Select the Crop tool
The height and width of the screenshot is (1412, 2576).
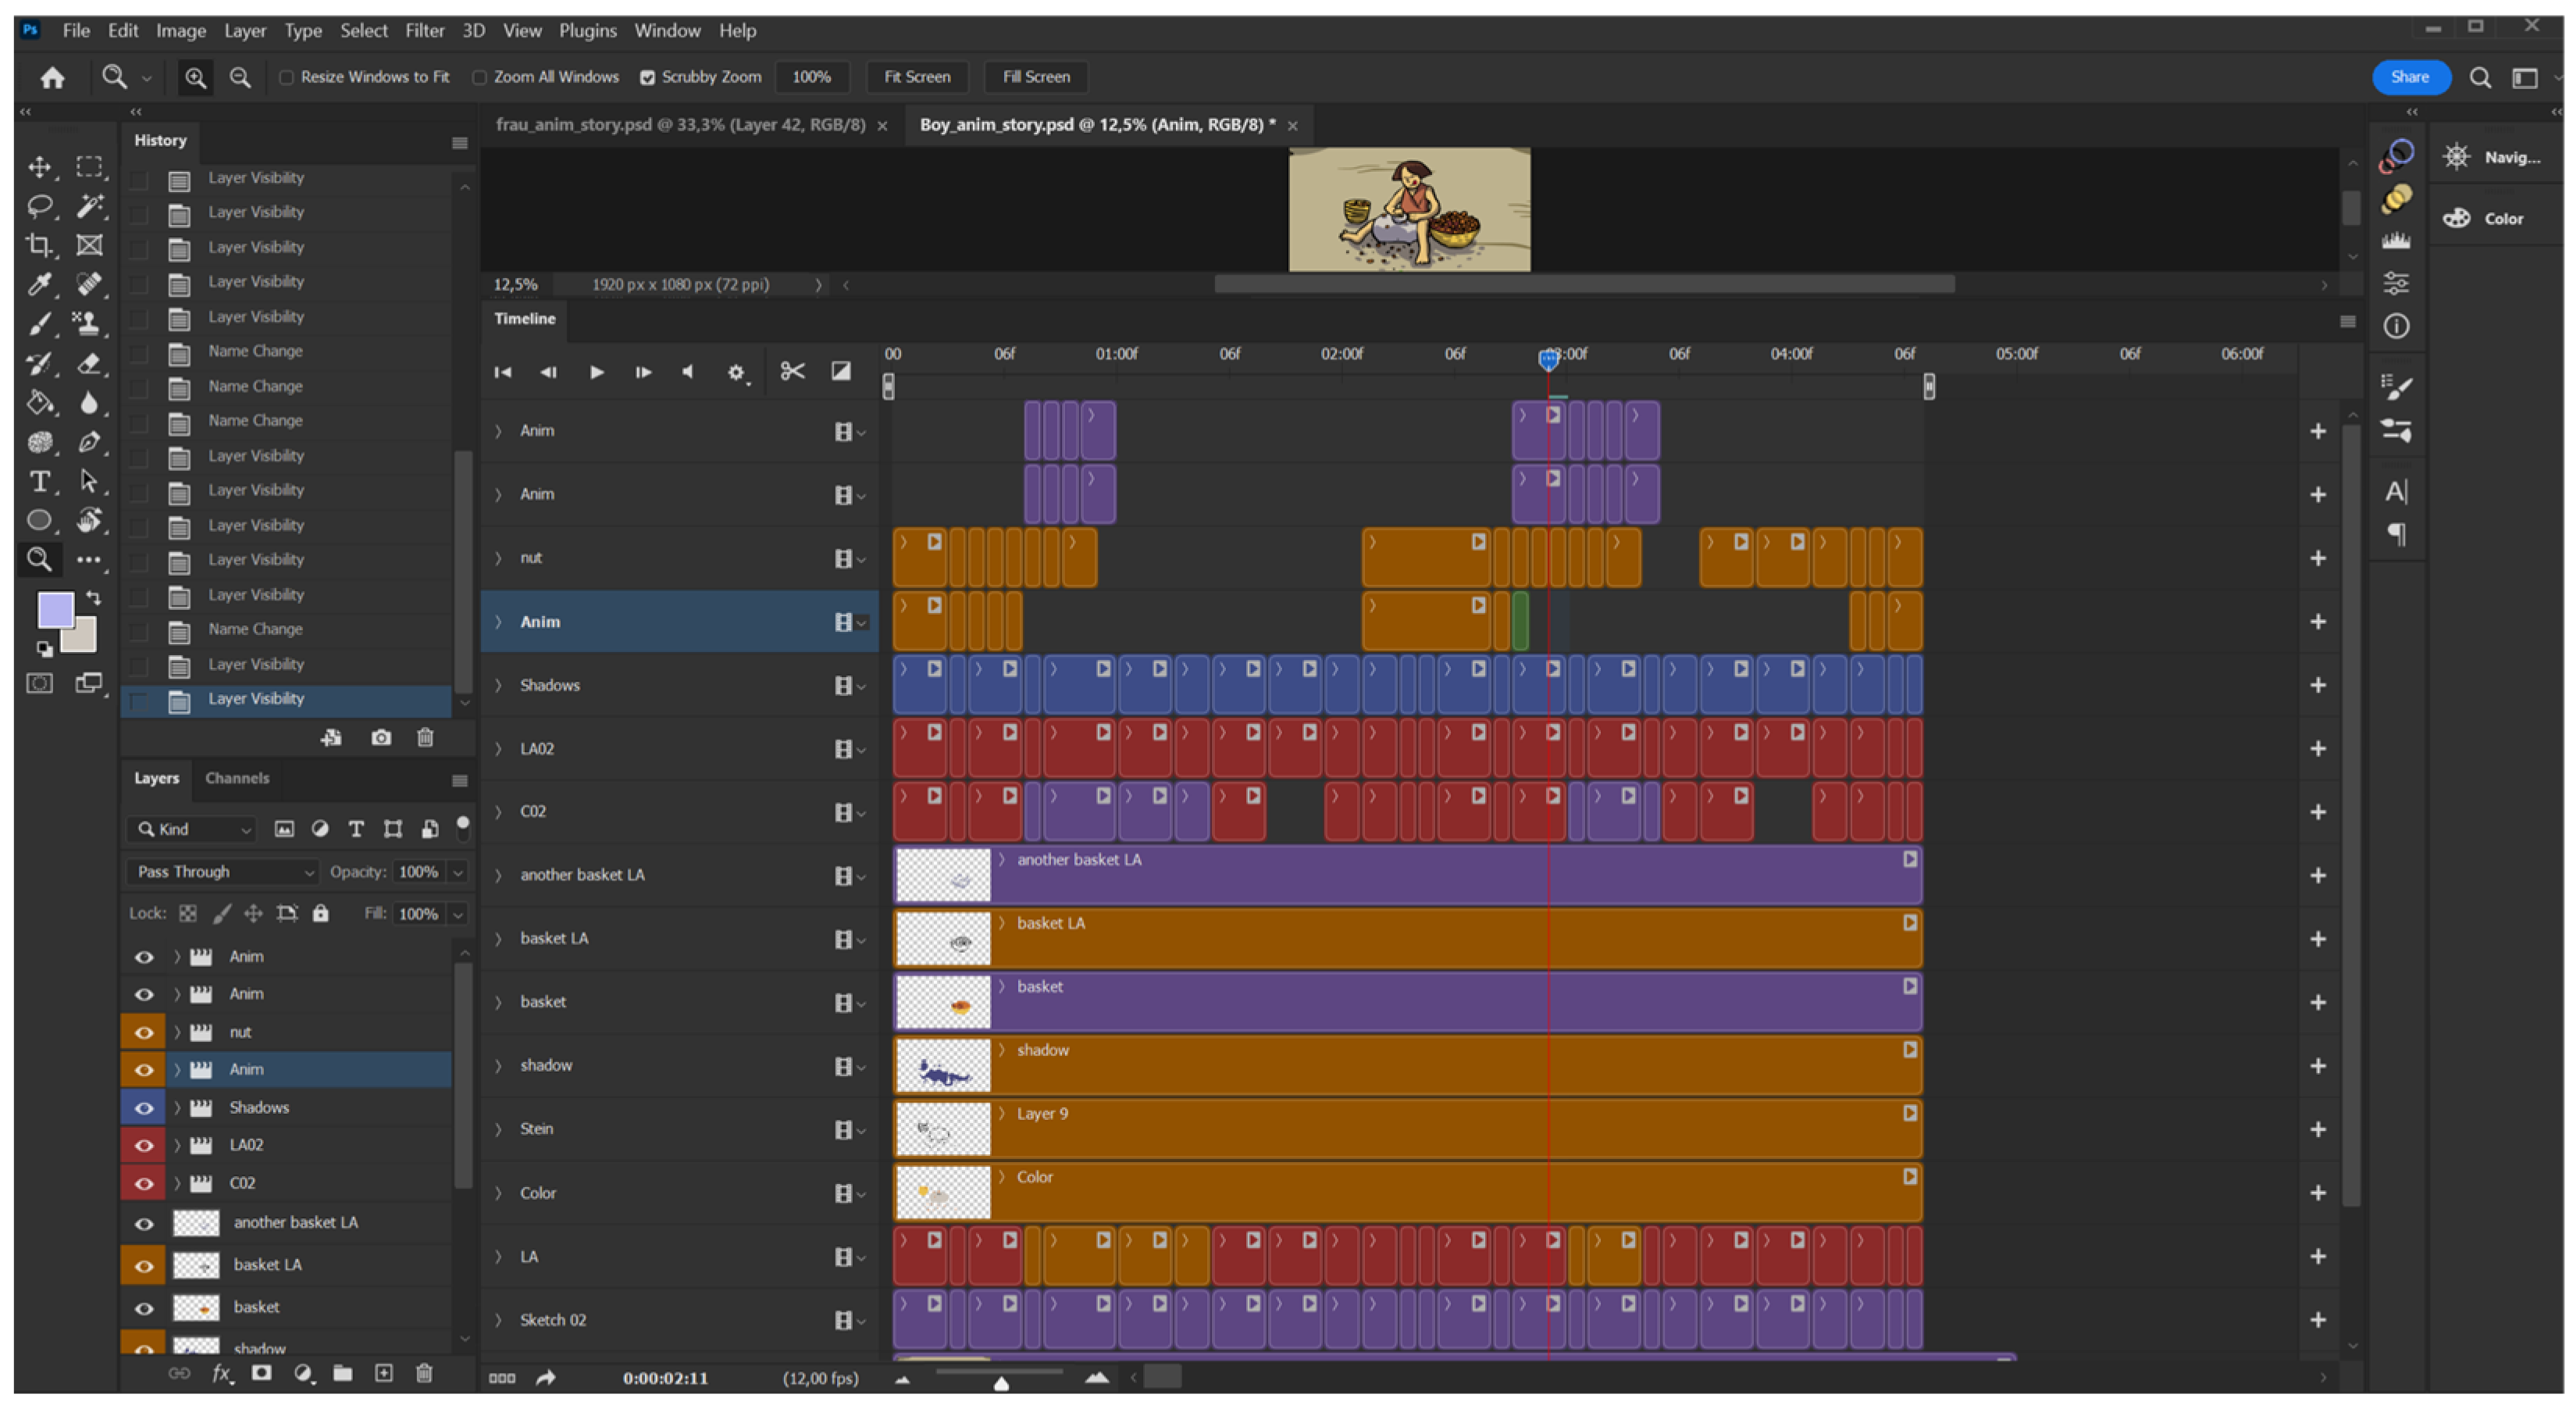39,245
